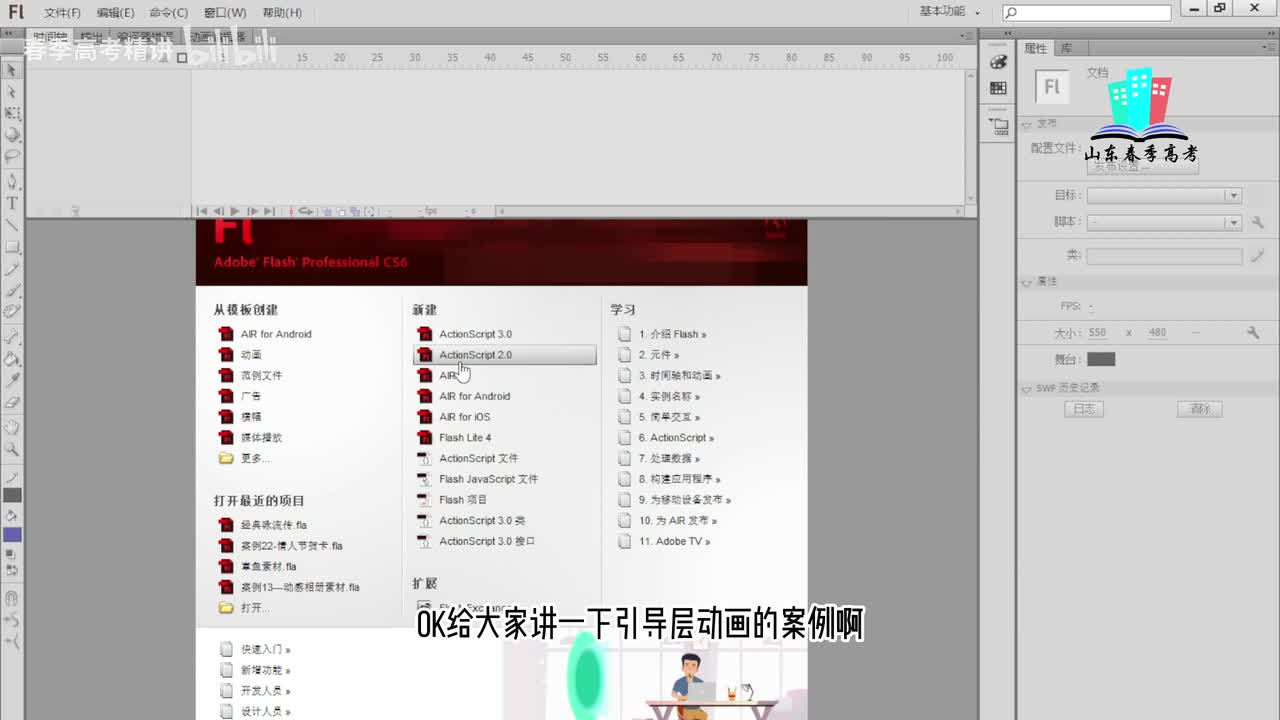Select the Selection arrow tool
This screenshot has width=1280, height=720.
pyautogui.click(x=12, y=70)
